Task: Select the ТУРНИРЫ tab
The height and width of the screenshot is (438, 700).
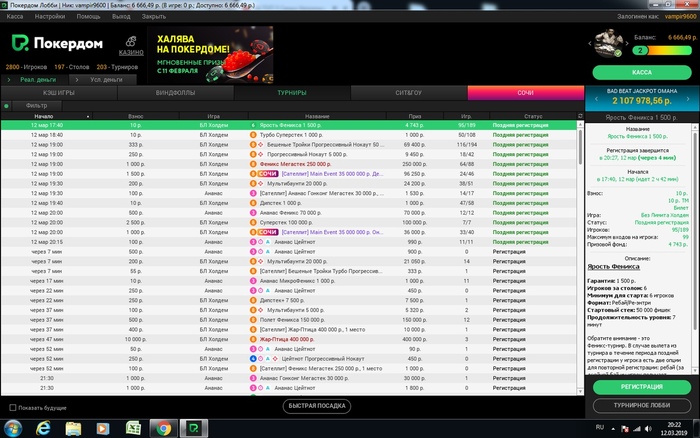Action: (292, 93)
